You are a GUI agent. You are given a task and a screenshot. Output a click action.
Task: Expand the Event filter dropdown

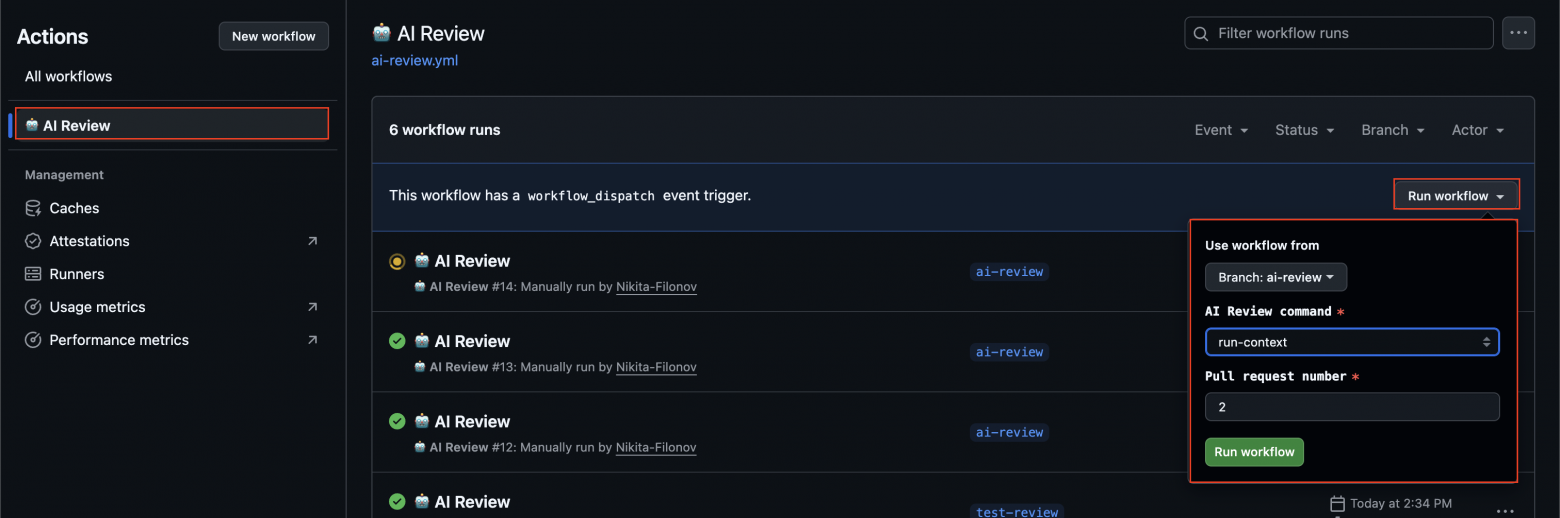coord(1221,130)
